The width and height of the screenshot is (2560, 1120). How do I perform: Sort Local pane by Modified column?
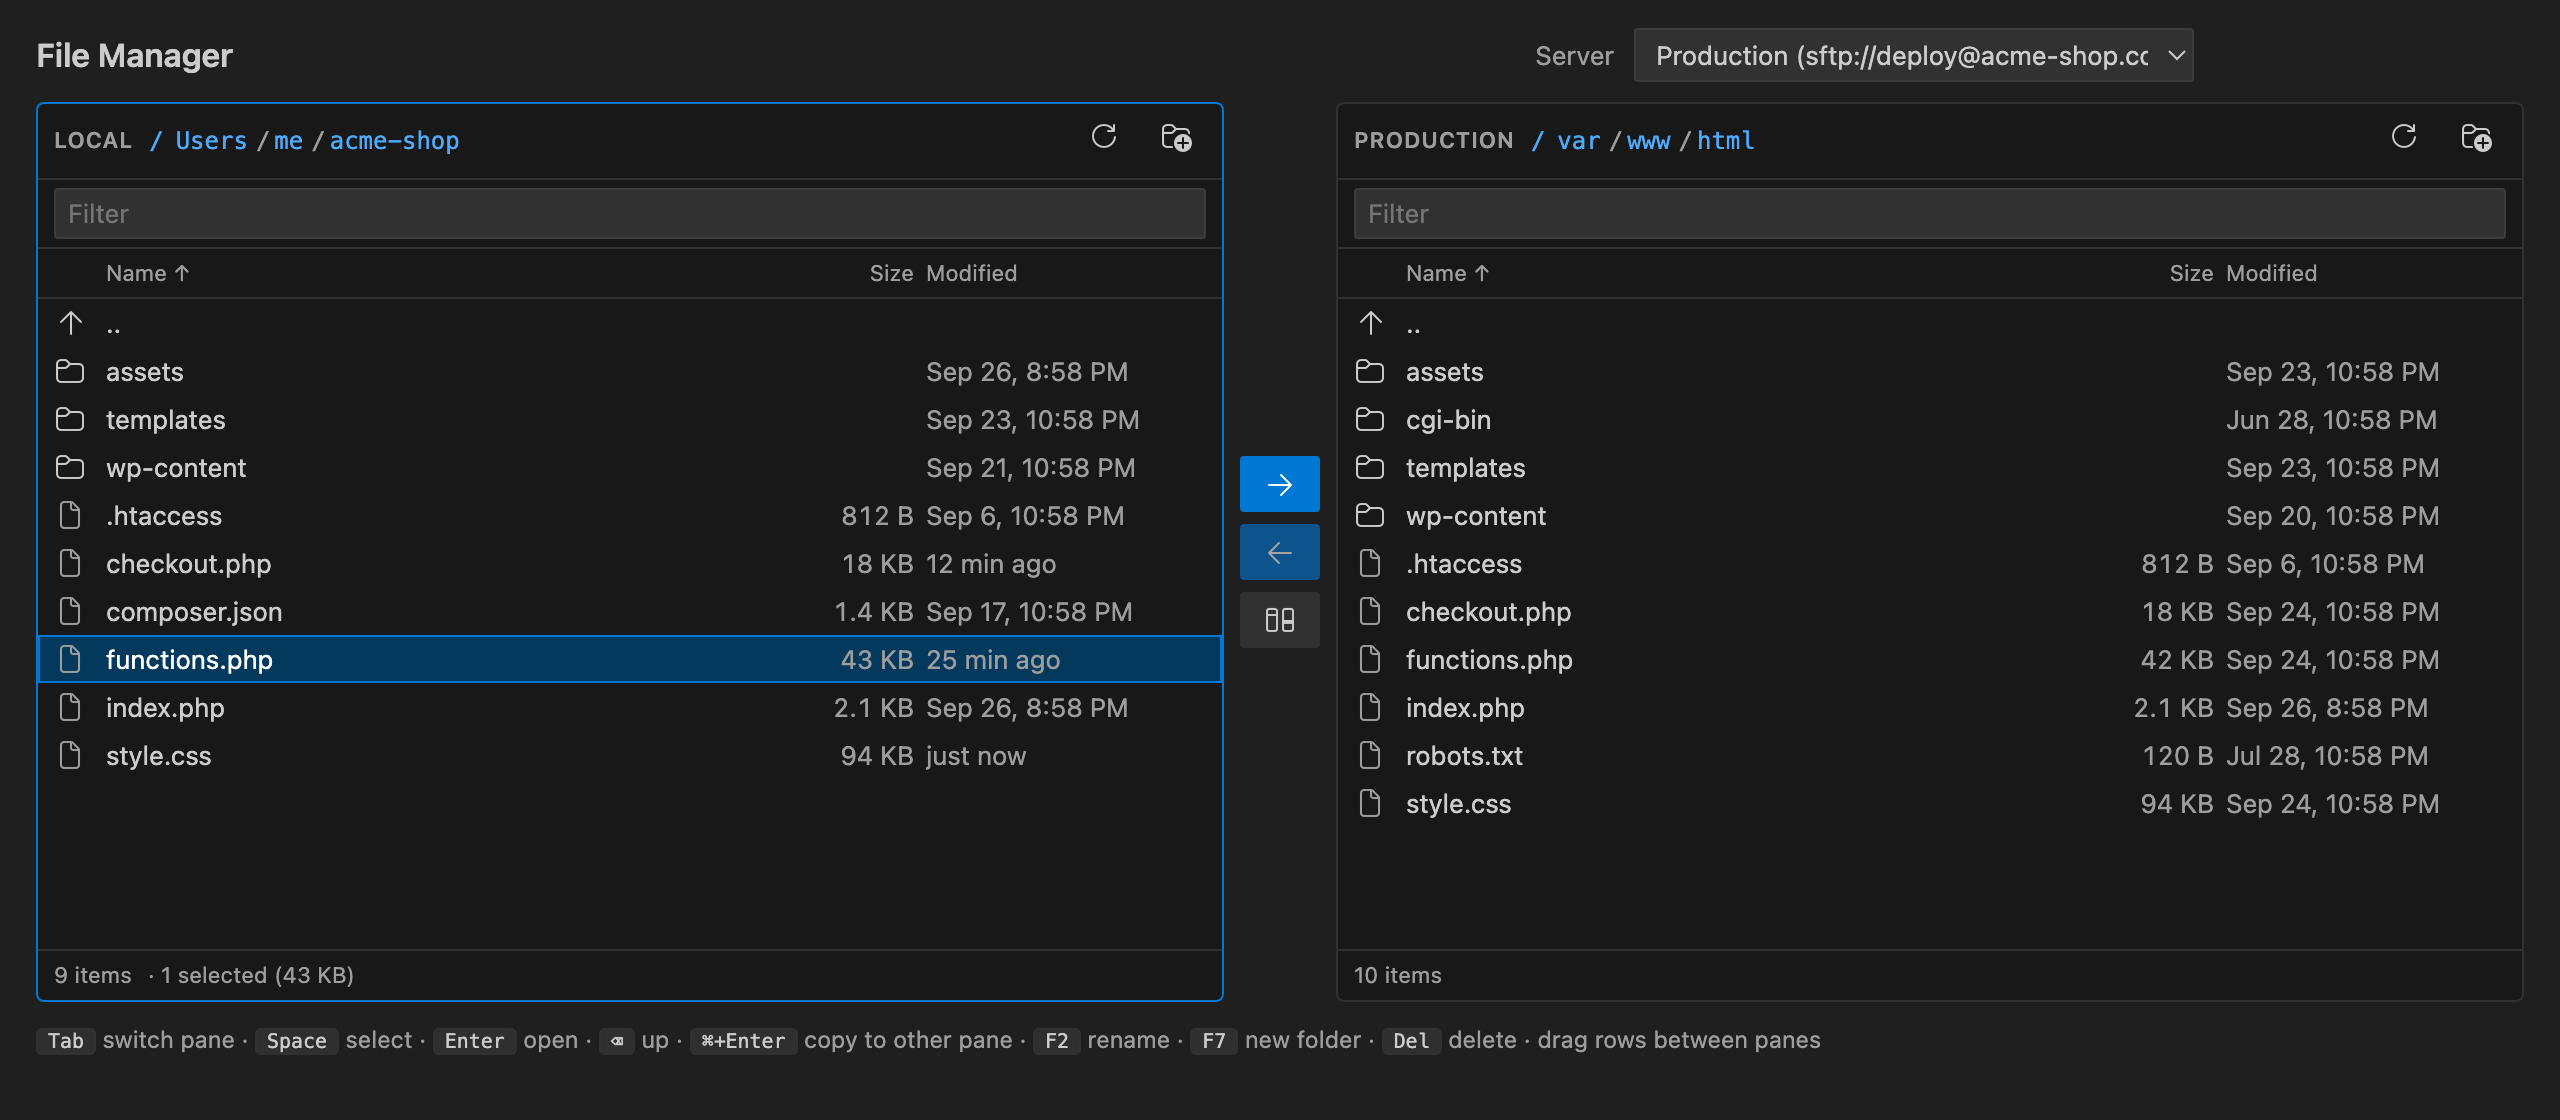971,274
